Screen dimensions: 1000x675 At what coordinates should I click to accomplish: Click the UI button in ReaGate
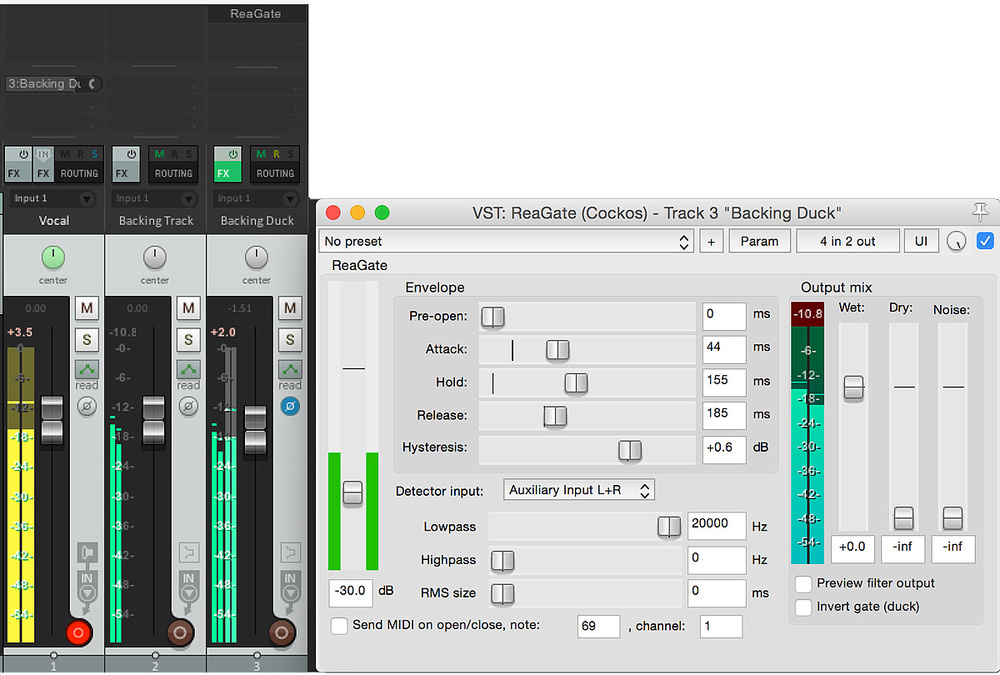pyautogui.click(x=921, y=241)
